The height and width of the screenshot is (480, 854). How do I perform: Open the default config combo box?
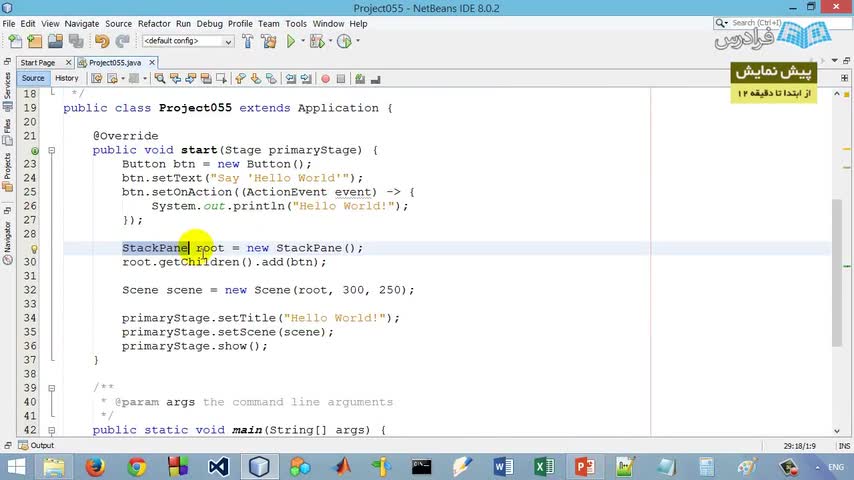(x=187, y=41)
